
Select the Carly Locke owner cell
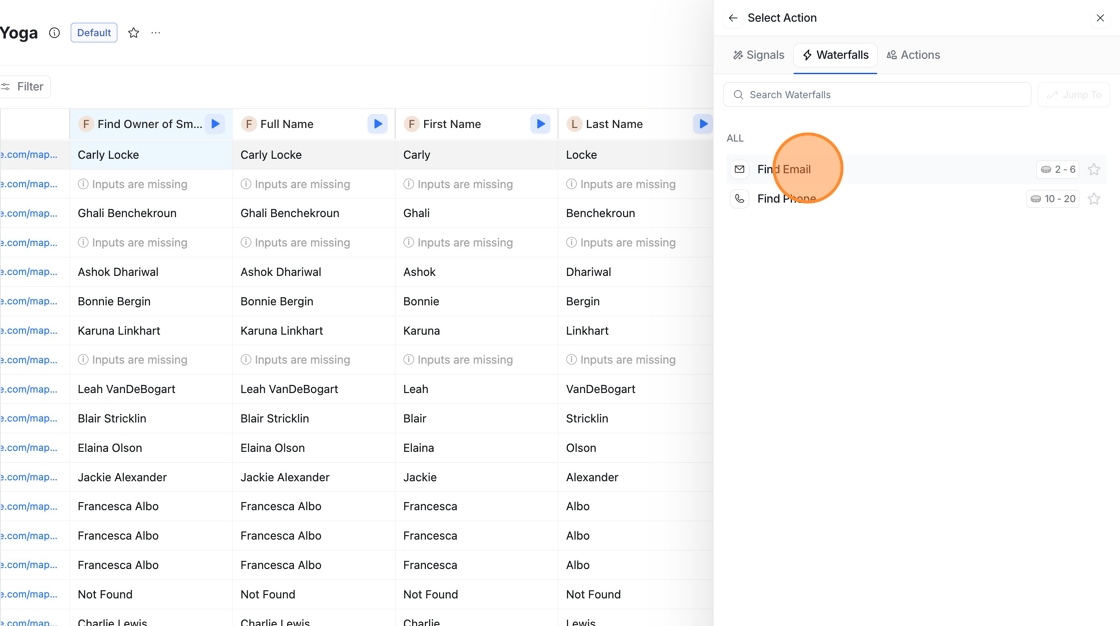pyautogui.click(x=151, y=155)
